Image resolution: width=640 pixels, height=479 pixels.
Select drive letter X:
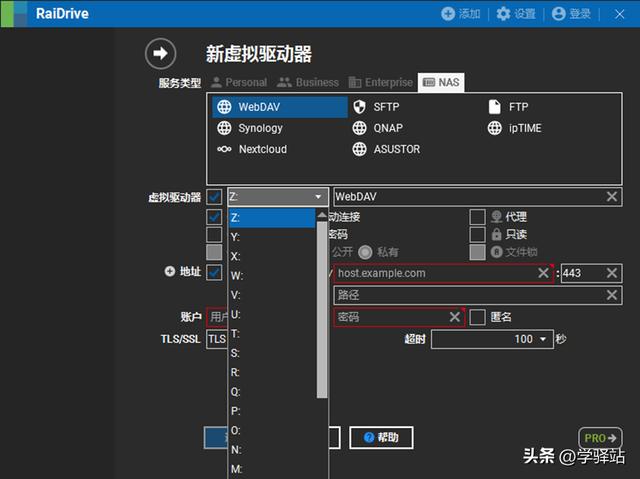(x=271, y=256)
